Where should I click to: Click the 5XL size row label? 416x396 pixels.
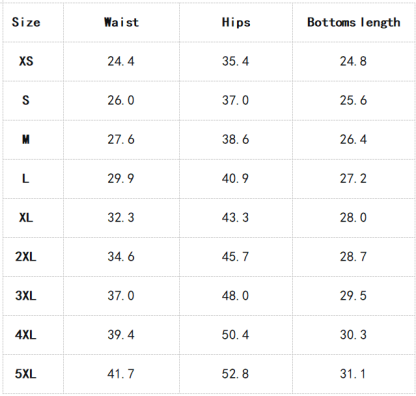(x=26, y=374)
